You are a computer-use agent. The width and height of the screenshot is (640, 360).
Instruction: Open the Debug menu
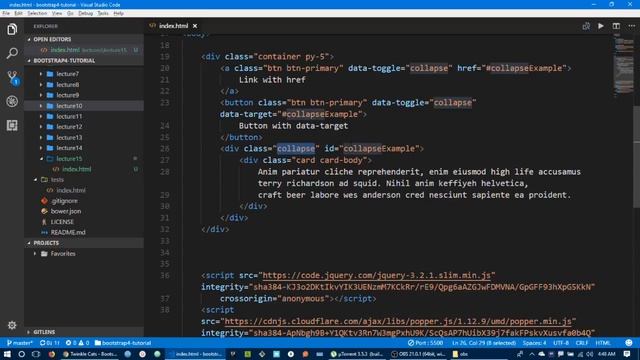[x=85, y=13]
